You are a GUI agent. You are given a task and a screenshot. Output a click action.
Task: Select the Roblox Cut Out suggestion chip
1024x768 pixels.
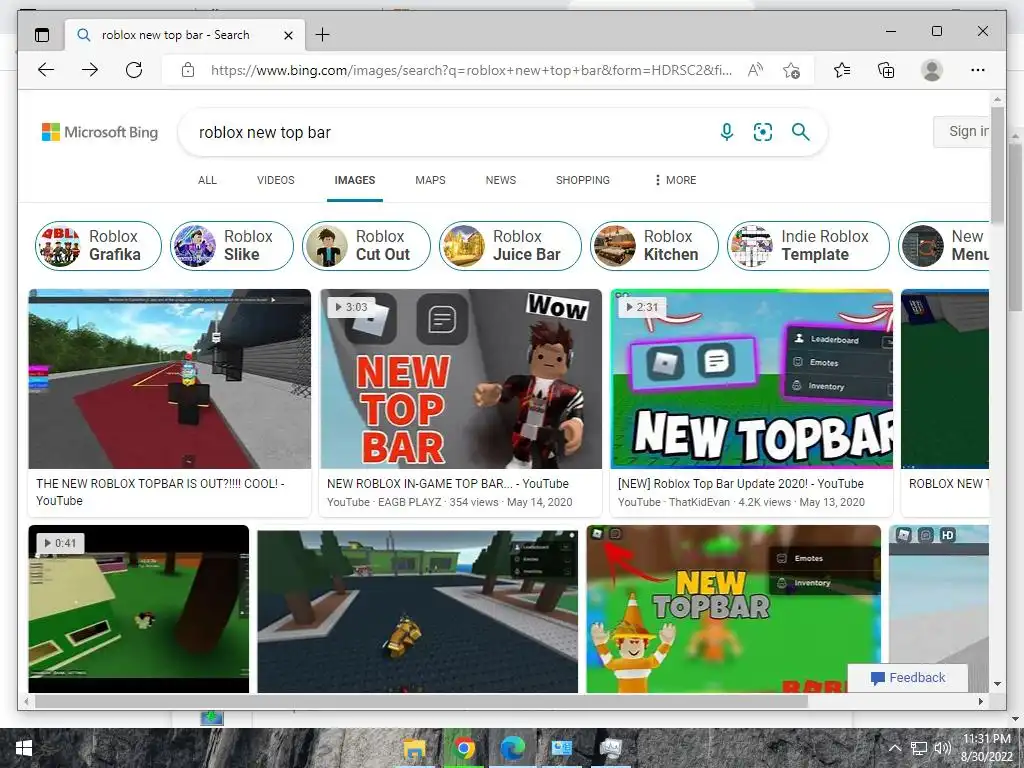click(x=366, y=246)
